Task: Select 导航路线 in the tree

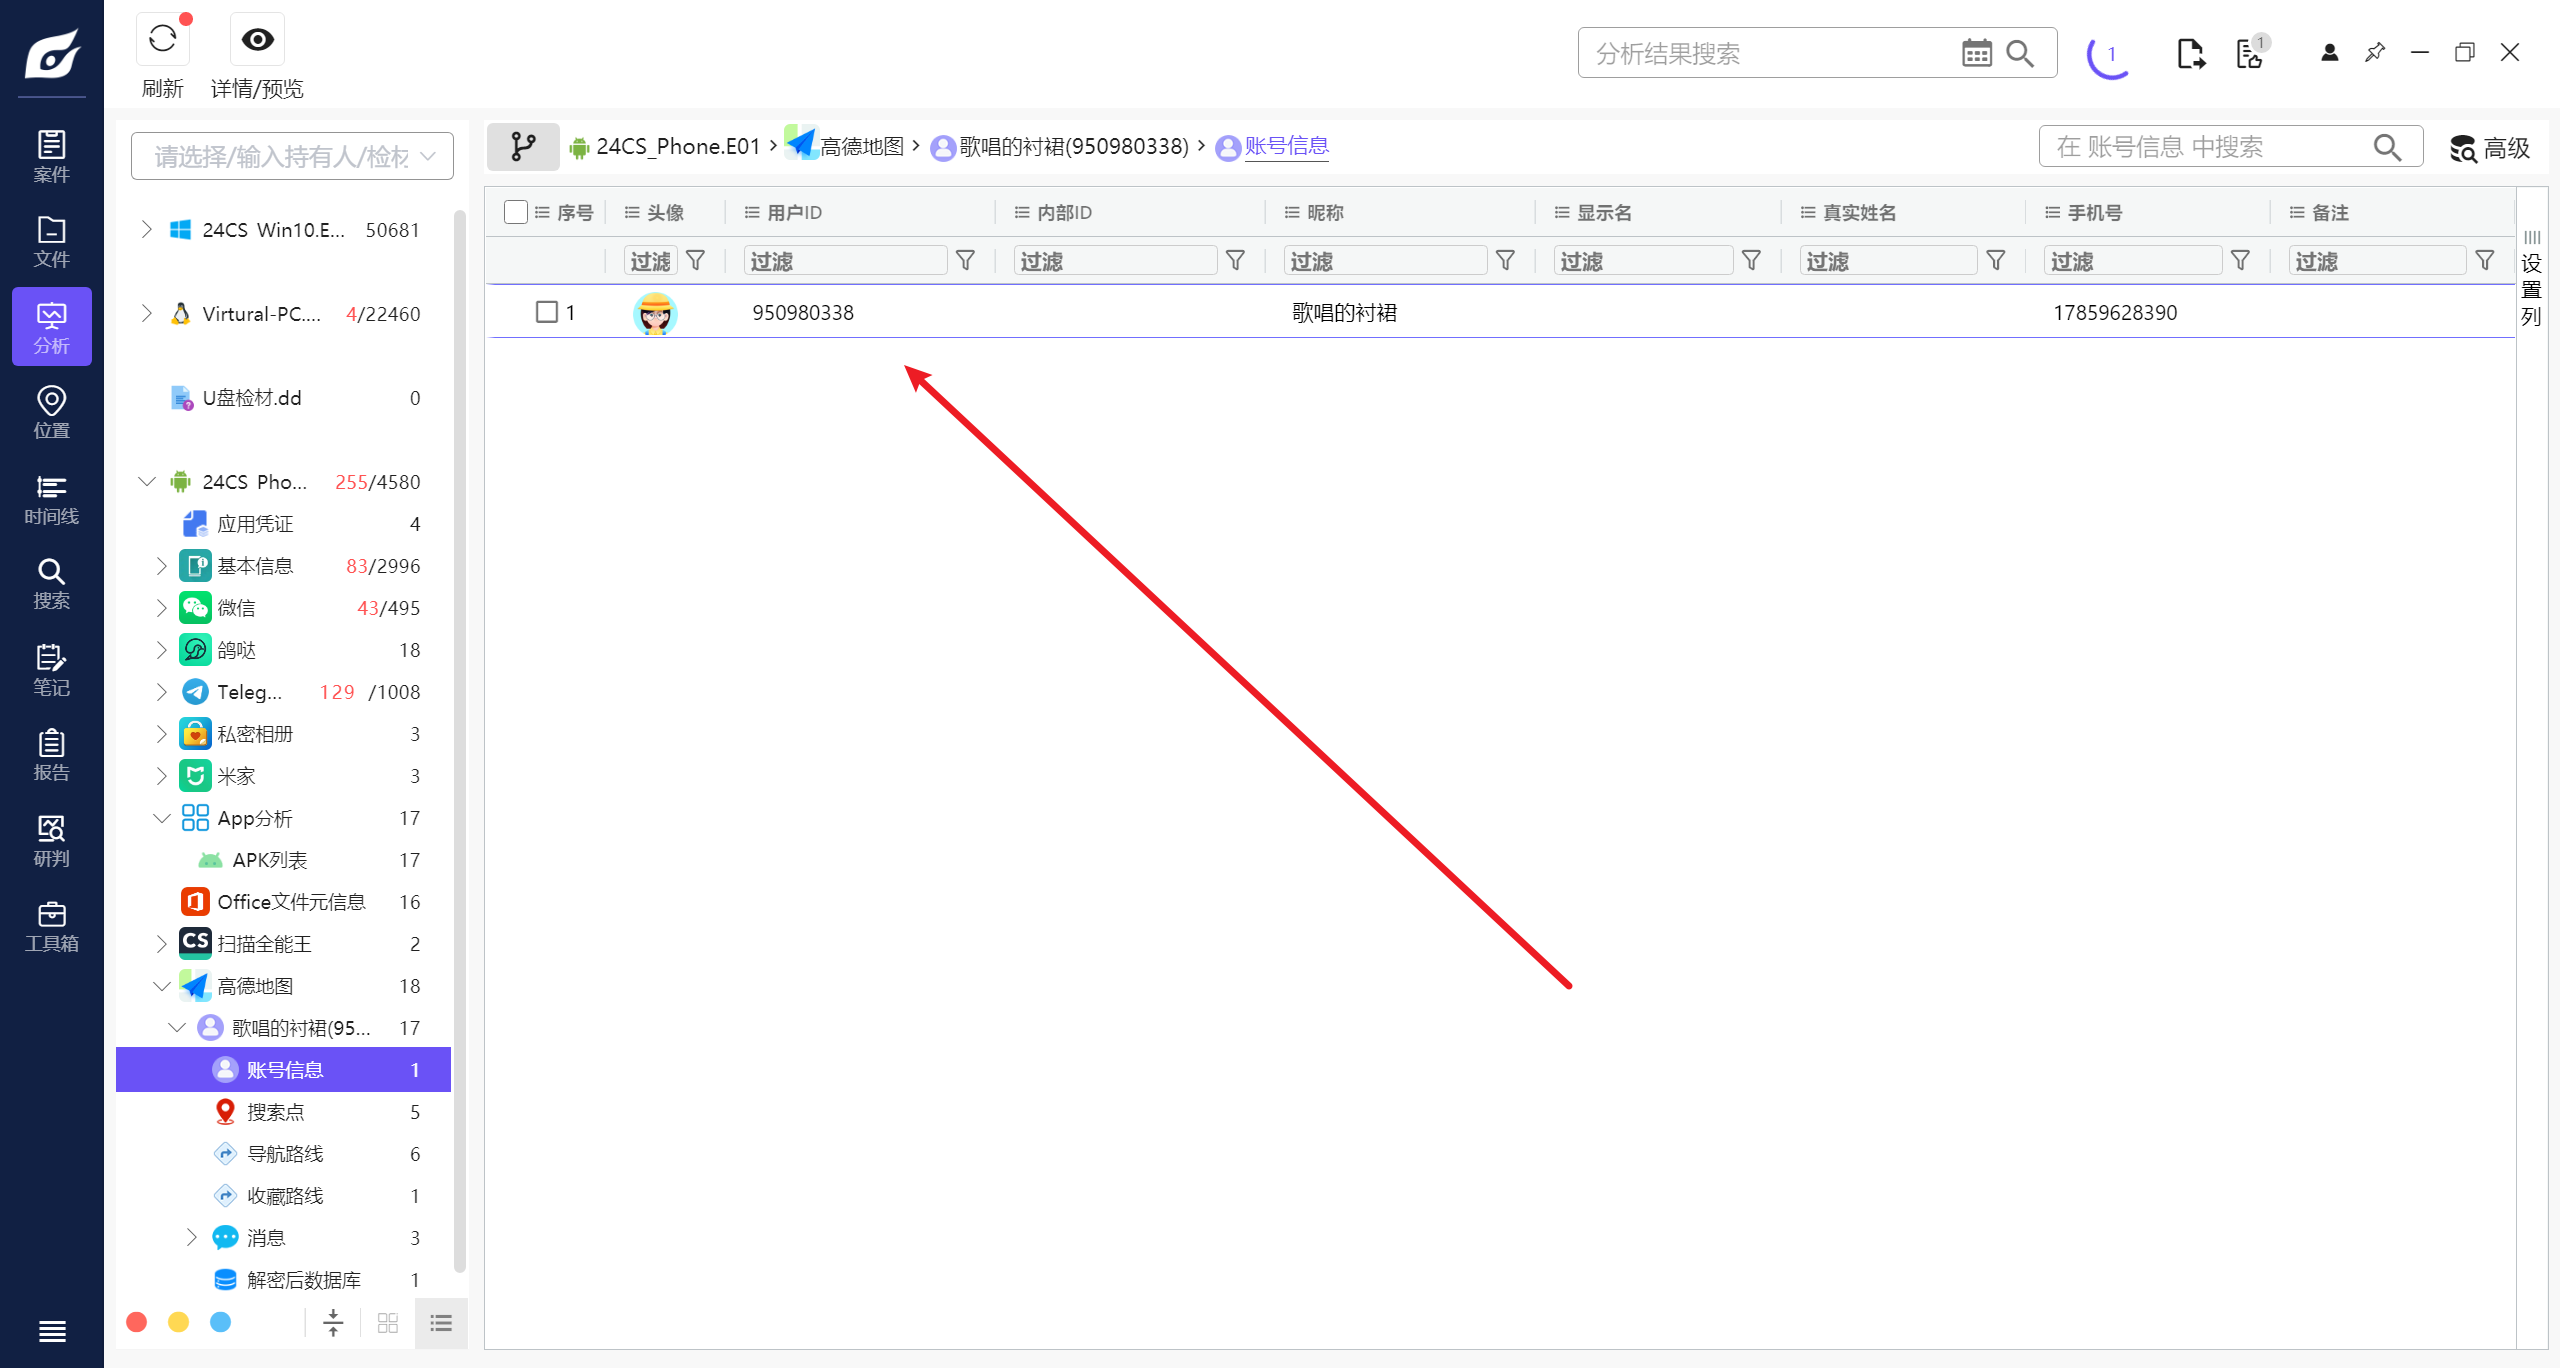Action: click(285, 1154)
